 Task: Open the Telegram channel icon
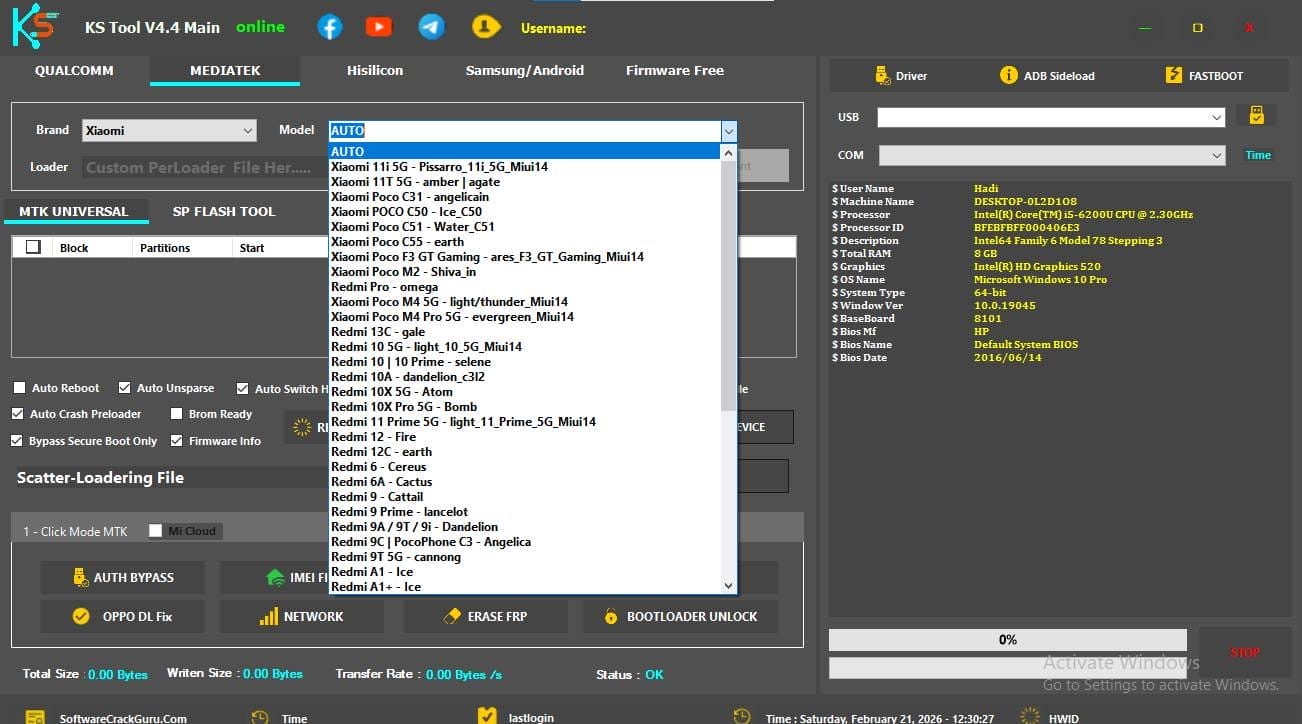coord(431,26)
